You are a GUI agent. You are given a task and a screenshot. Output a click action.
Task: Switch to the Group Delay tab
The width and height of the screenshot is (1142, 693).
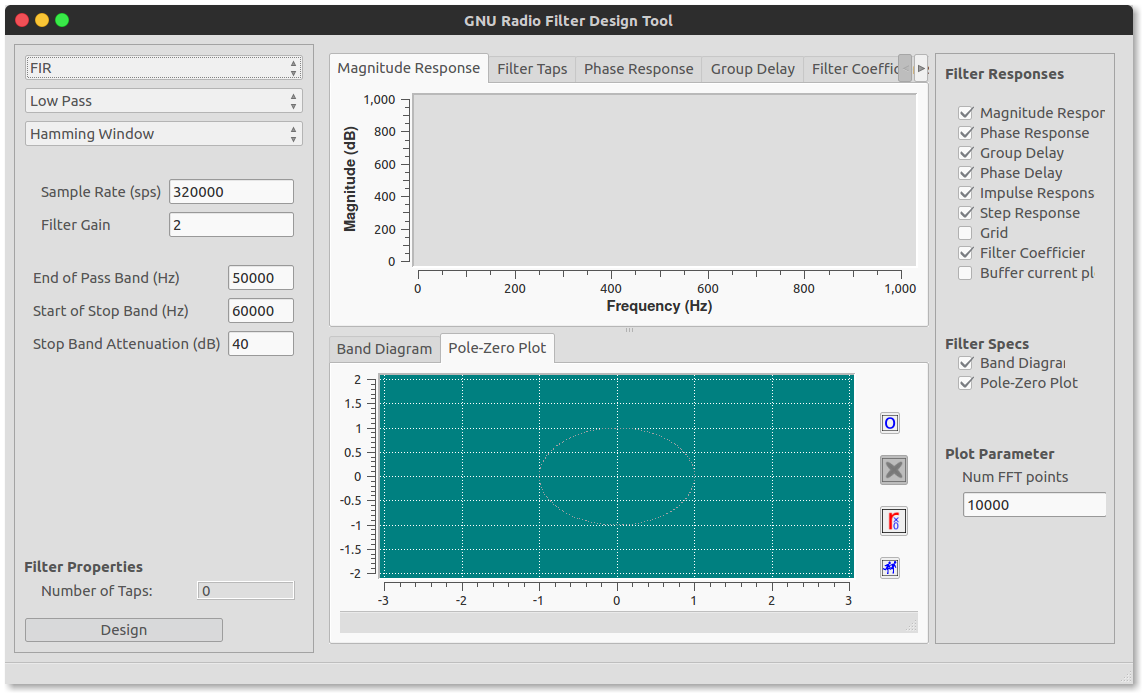pos(752,69)
